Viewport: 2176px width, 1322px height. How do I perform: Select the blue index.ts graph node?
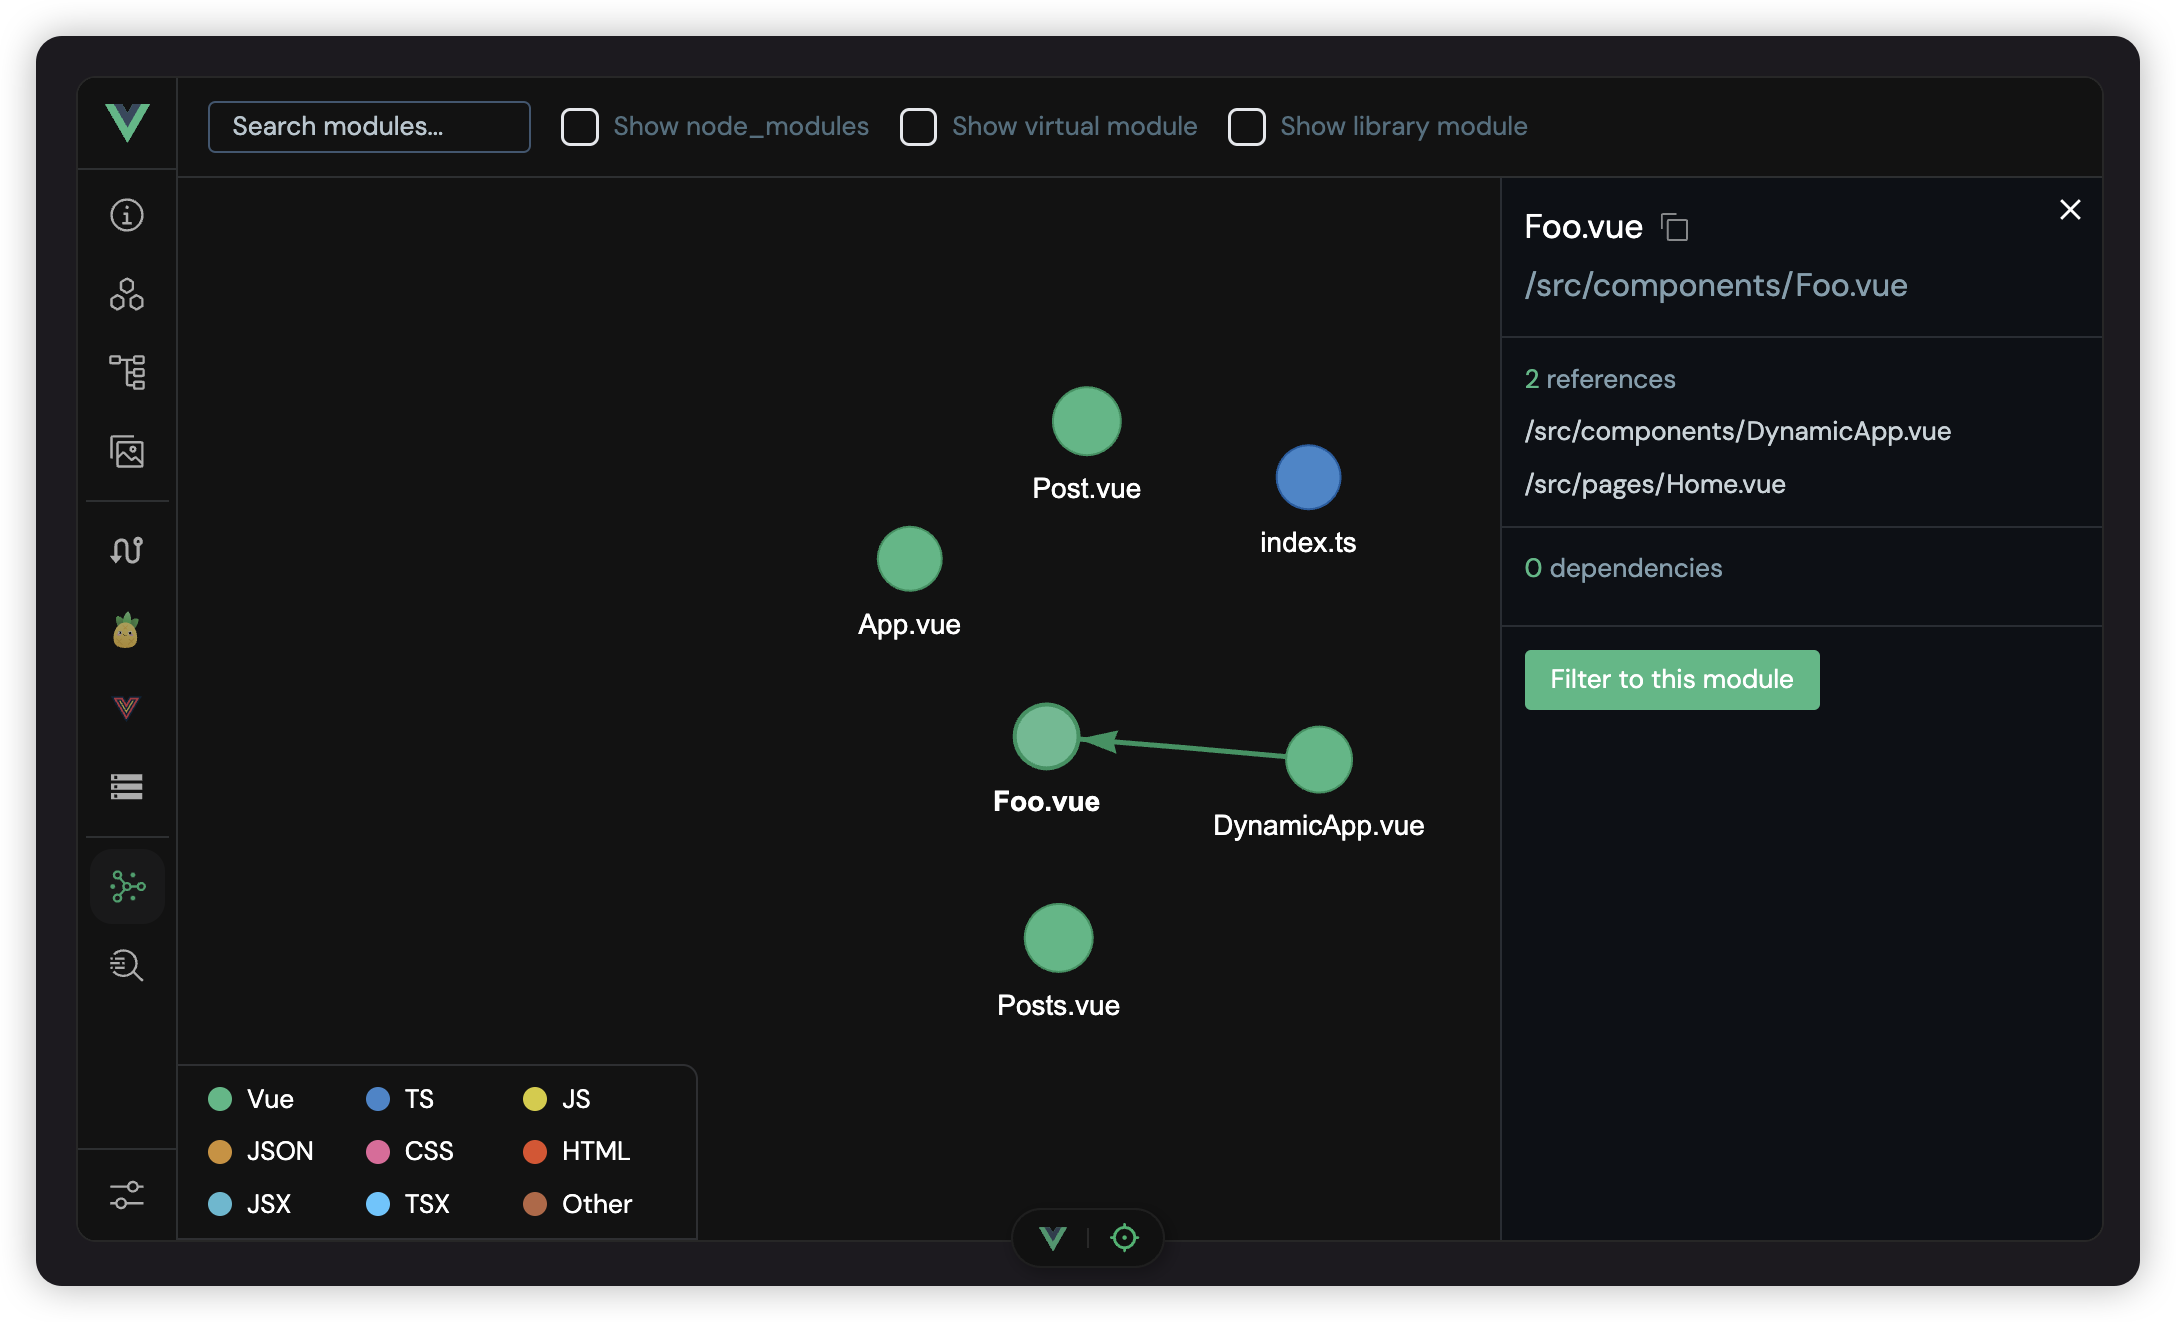tap(1308, 478)
